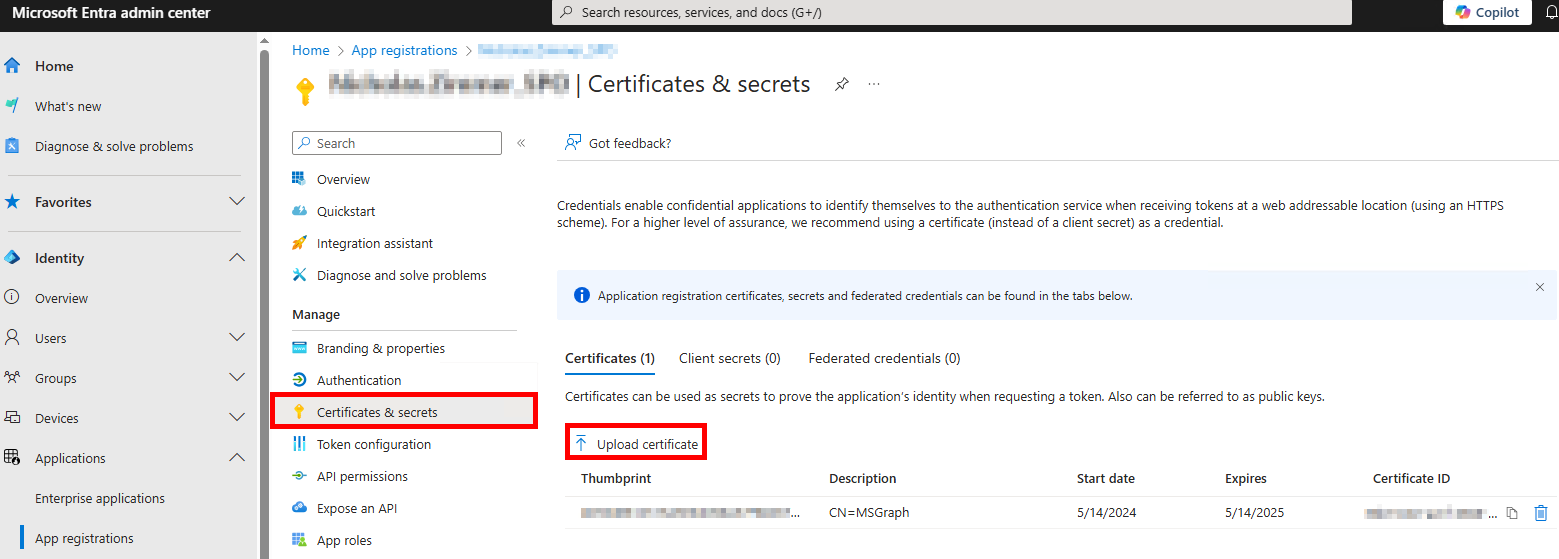Switch to the Client secrets tab
Viewport: 1559px width, 559px height.
[729, 358]
